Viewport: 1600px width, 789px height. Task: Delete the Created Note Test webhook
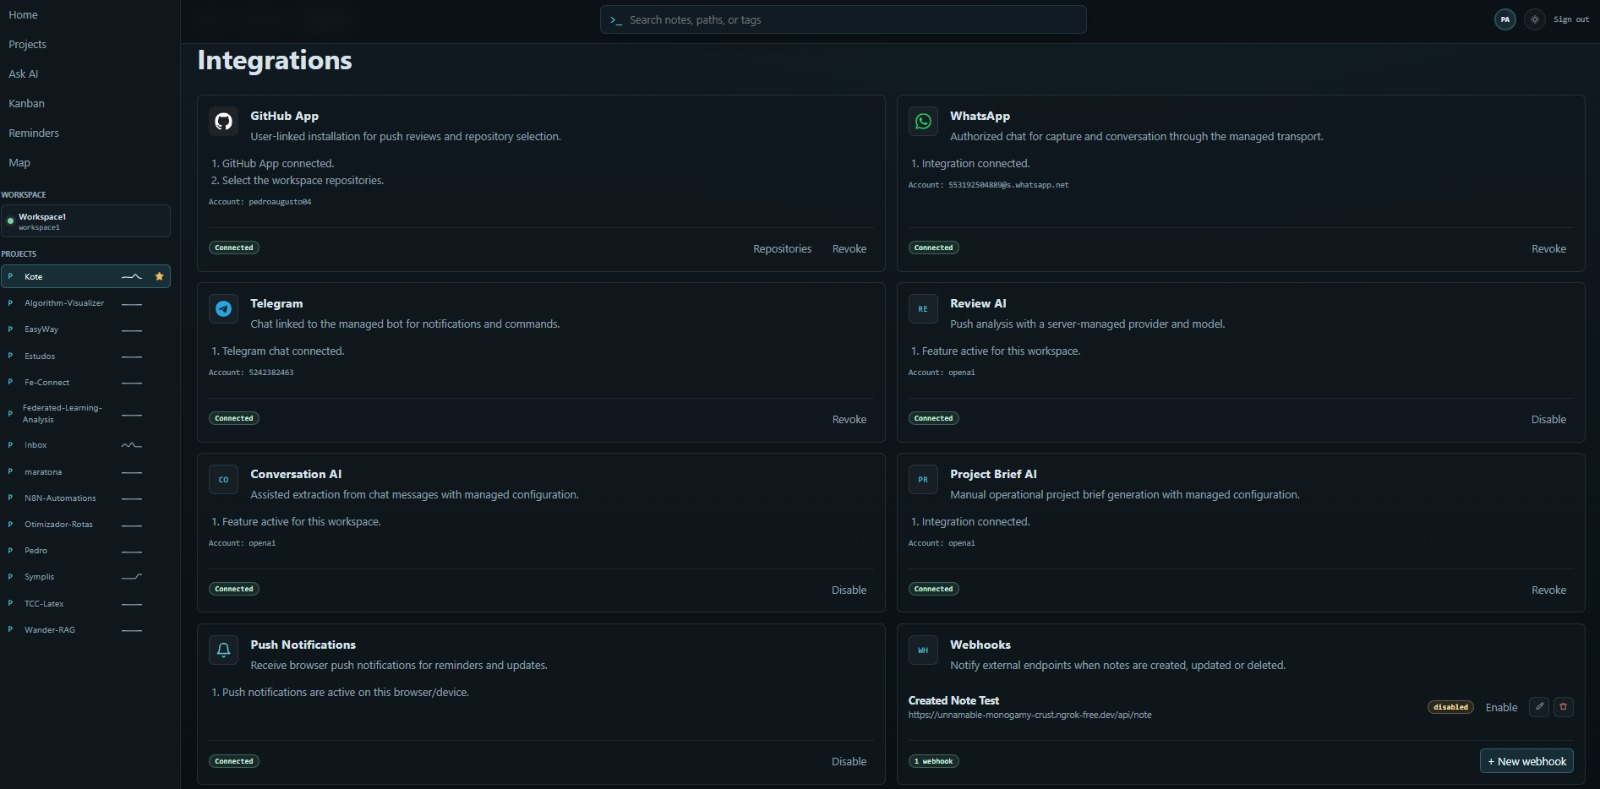[1564, 707]
